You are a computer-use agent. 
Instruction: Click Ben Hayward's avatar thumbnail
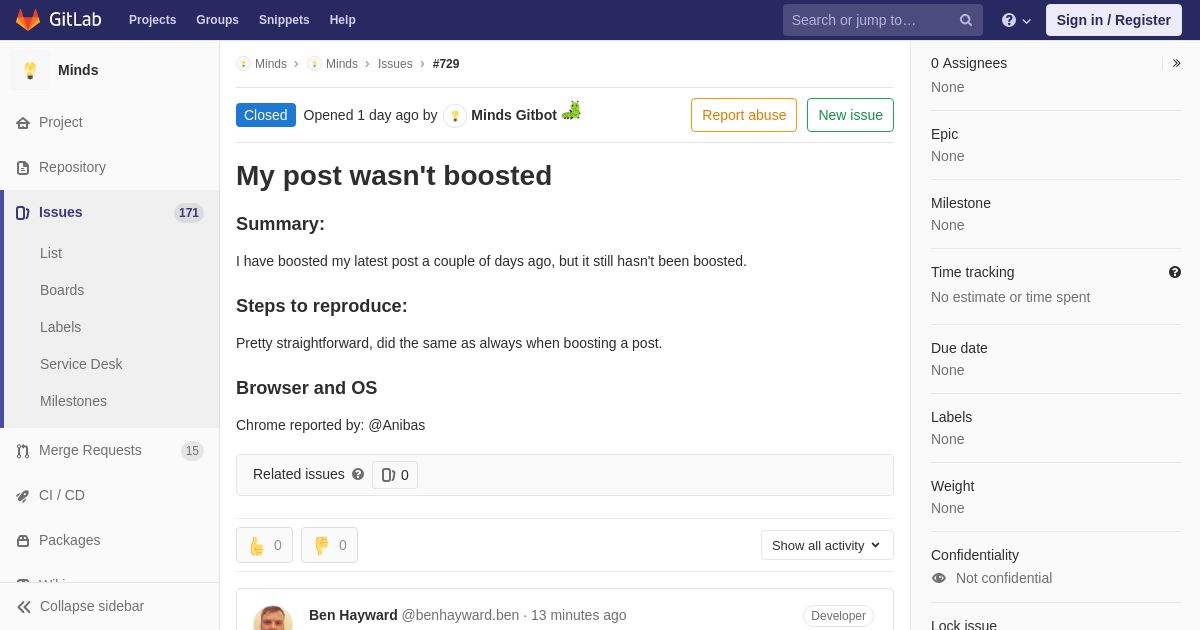click(273, 618)
